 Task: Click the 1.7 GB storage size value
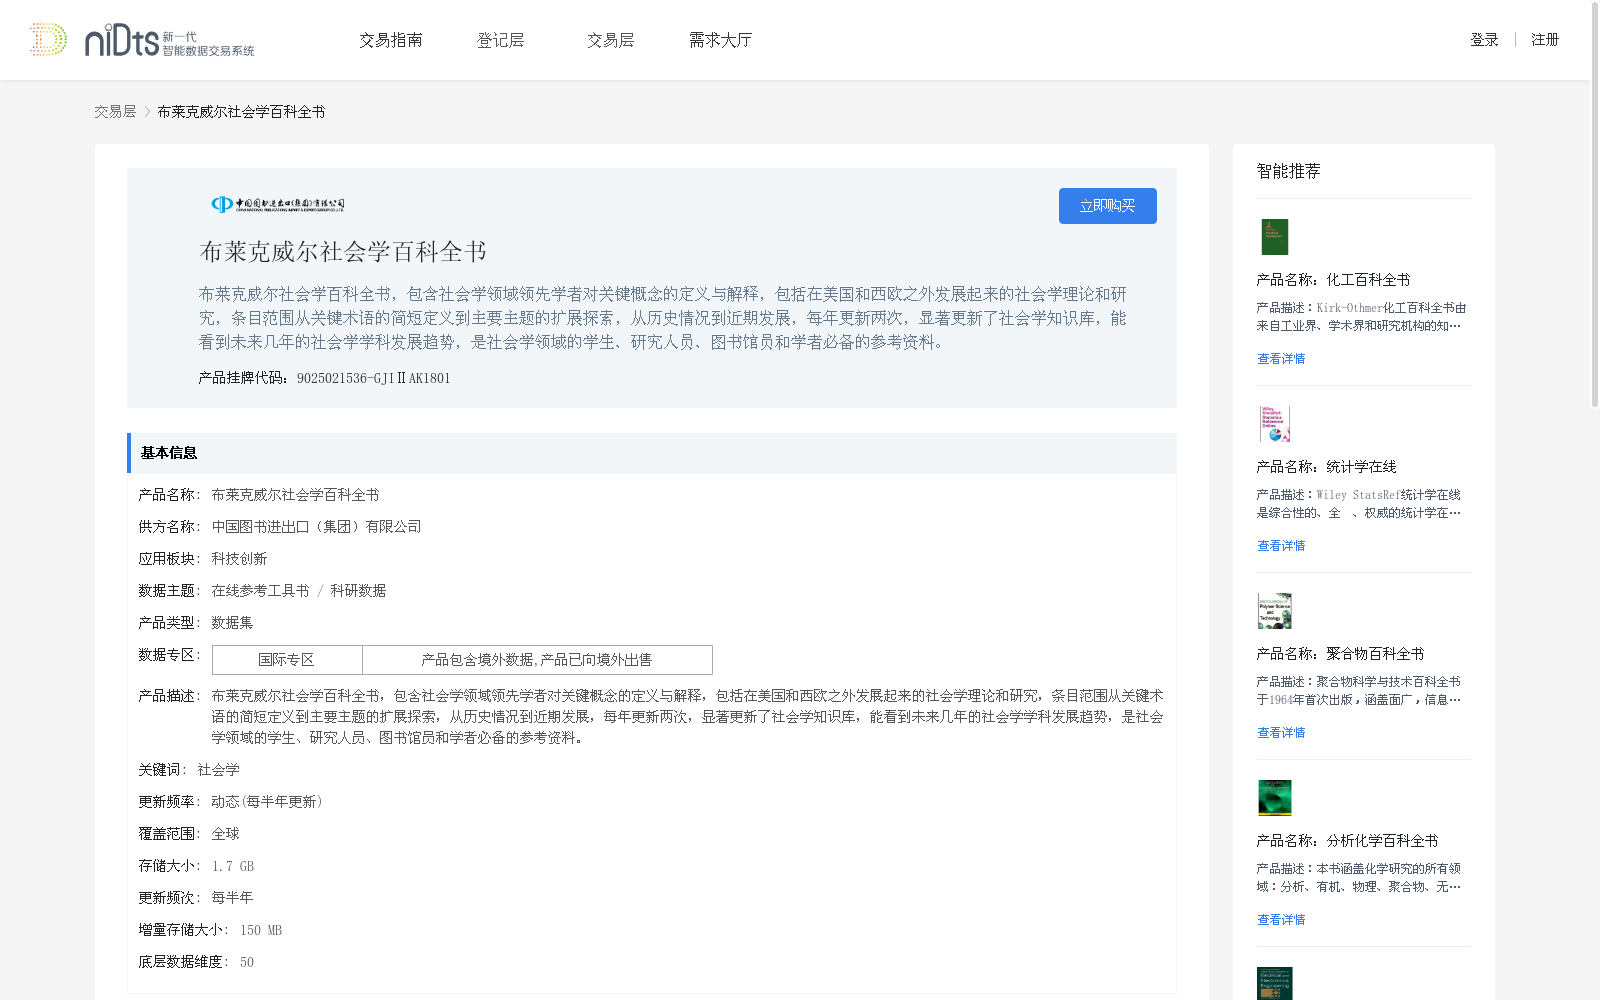coord(233,866)
